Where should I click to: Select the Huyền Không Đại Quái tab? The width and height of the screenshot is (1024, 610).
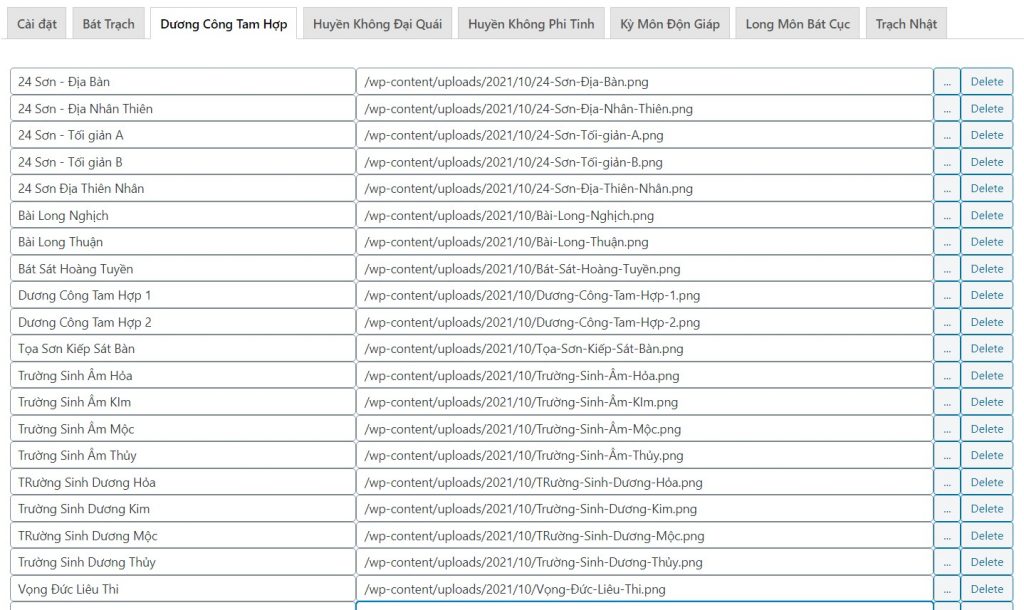pos(377,24)
